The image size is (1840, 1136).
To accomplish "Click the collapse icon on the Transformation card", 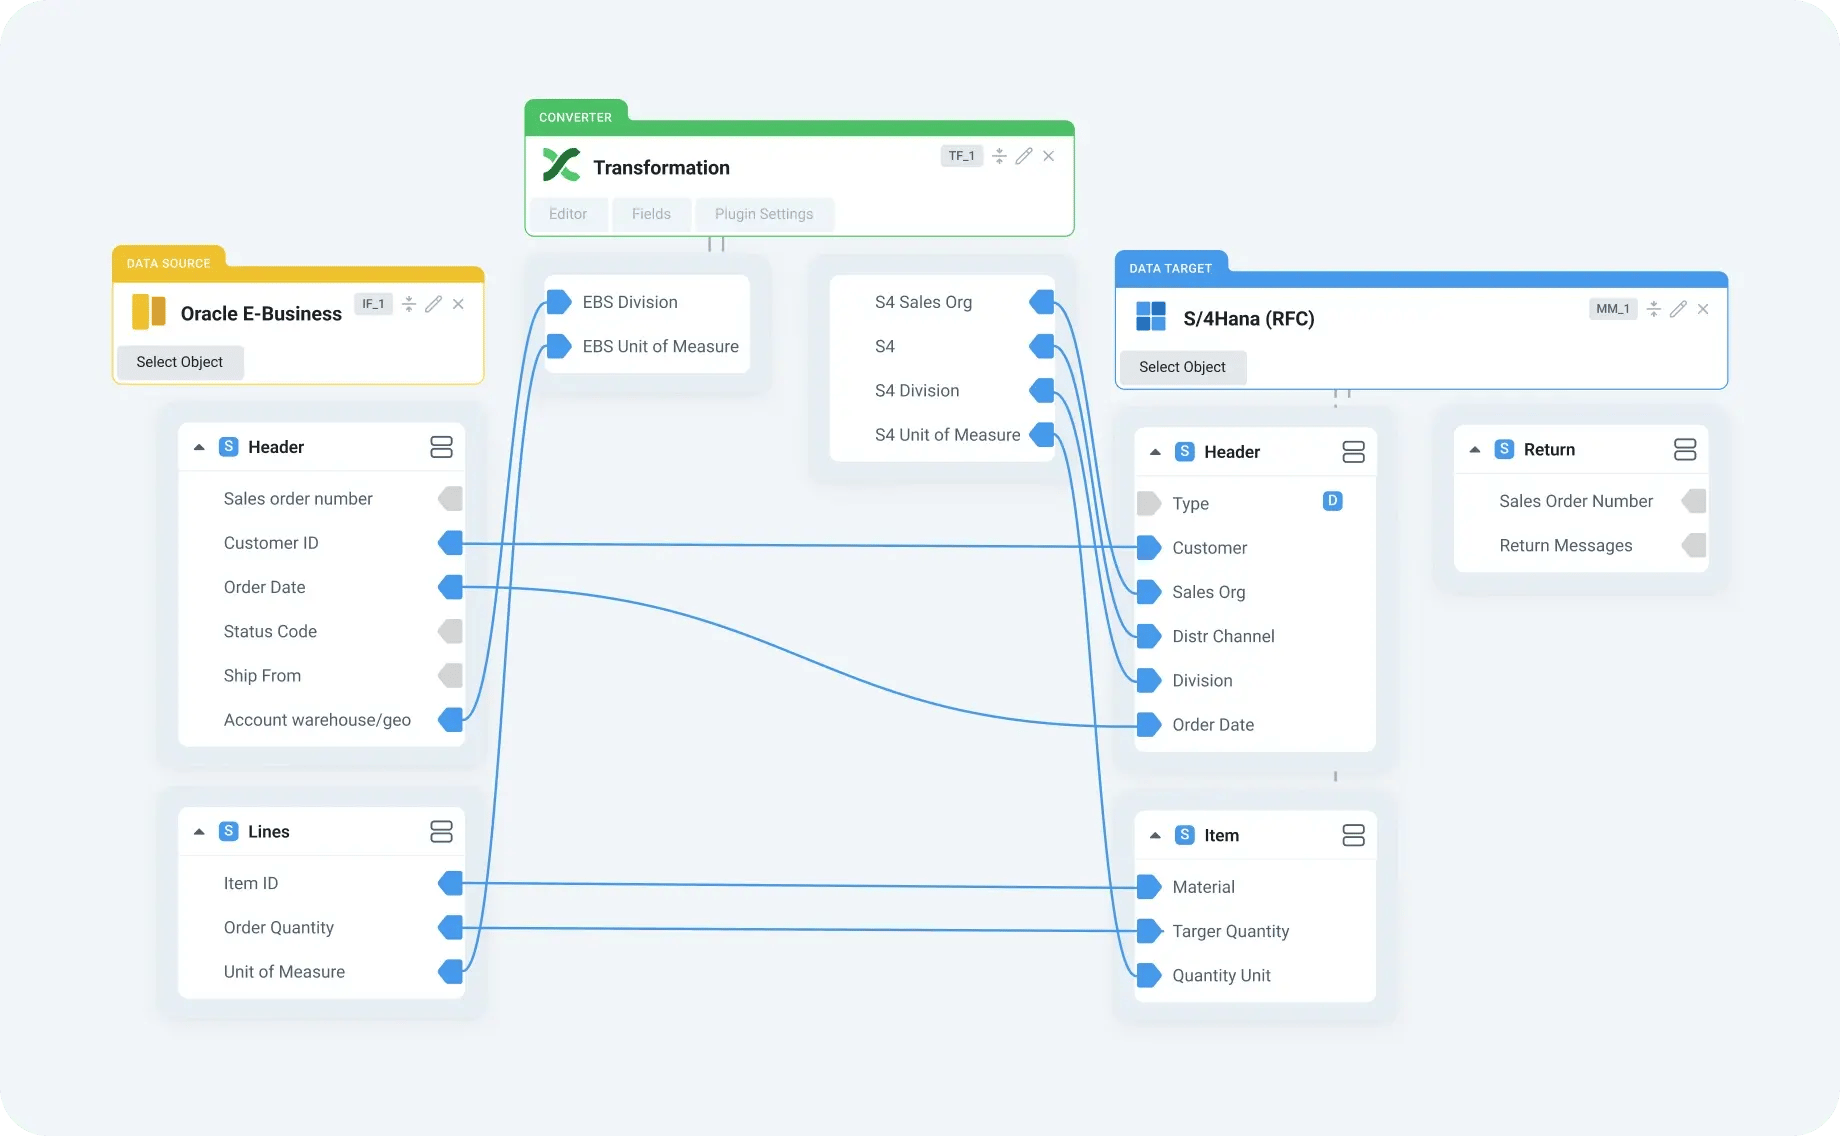I will pyautogui.click(x=999, y=156).
